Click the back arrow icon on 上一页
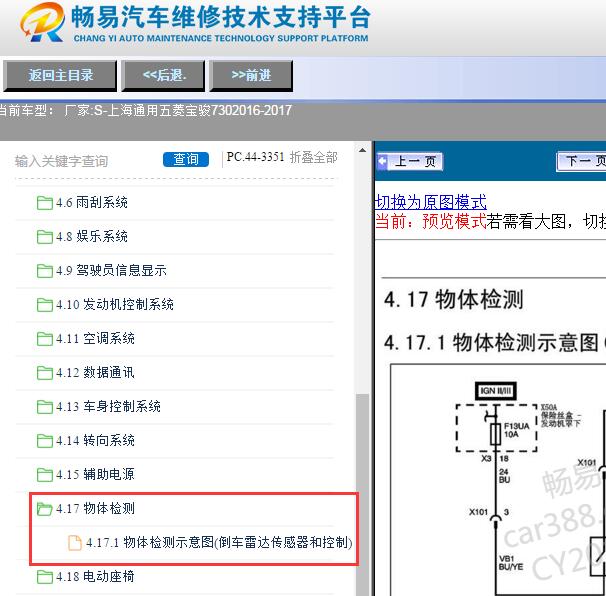The image size is (606, 596). pyautogui.click(x=382, y=161)
